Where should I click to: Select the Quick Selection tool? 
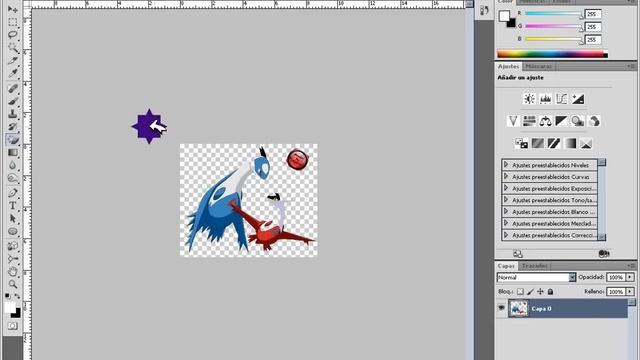pos(13,48)
